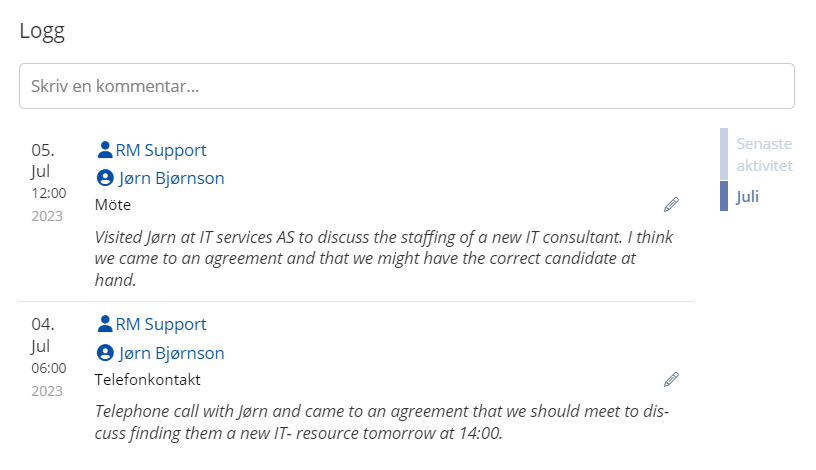
Task: Click the user icon beside RM Support in the 04. Jul entry
Action: tap(105, 325)
